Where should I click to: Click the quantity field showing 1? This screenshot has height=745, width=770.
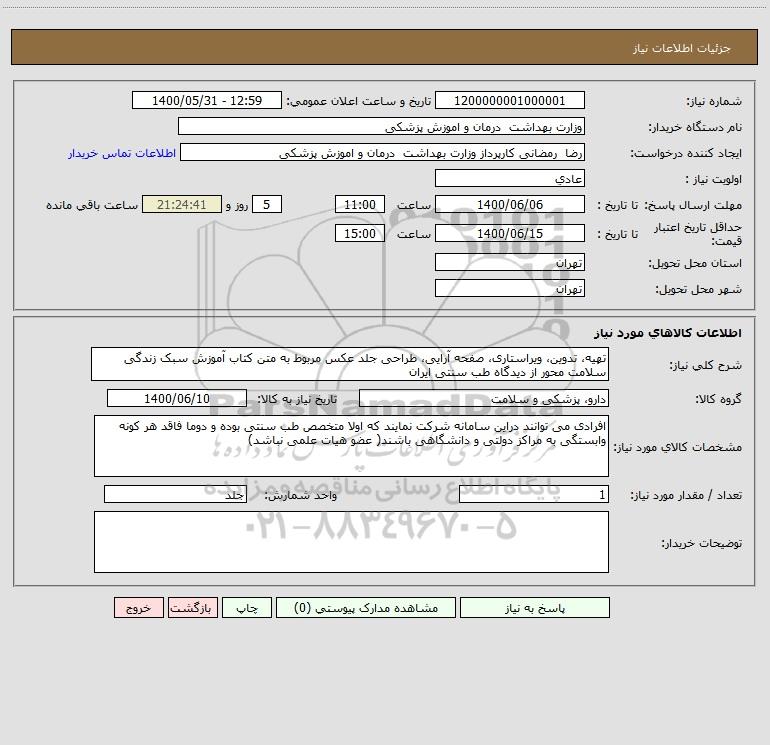pyautogui.click(x=534, y=494)
